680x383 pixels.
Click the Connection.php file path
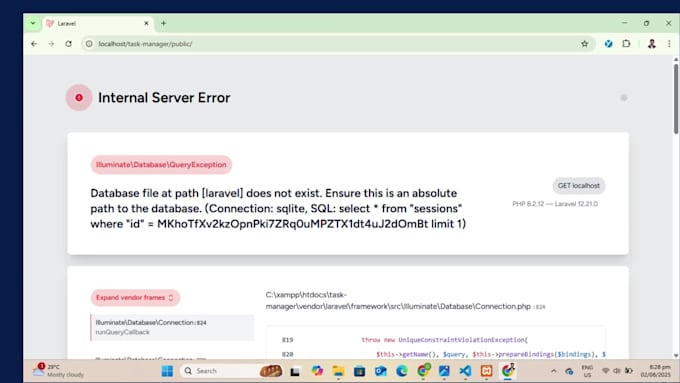click(x=405, y=301)
